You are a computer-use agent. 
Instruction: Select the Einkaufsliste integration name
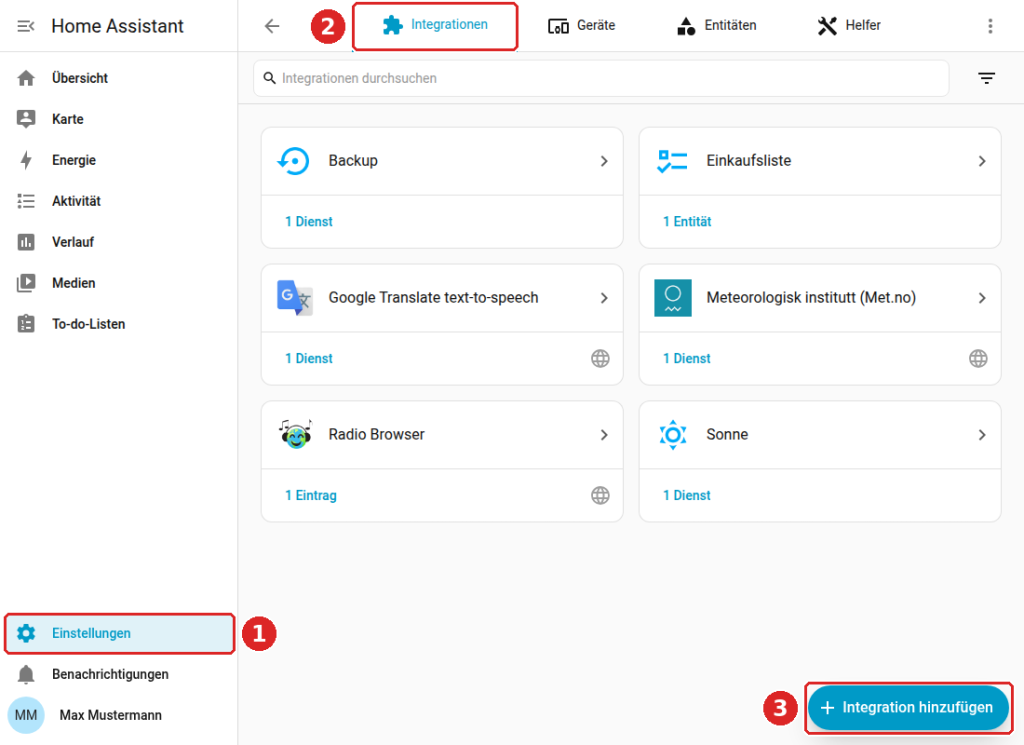coord(748,161)
